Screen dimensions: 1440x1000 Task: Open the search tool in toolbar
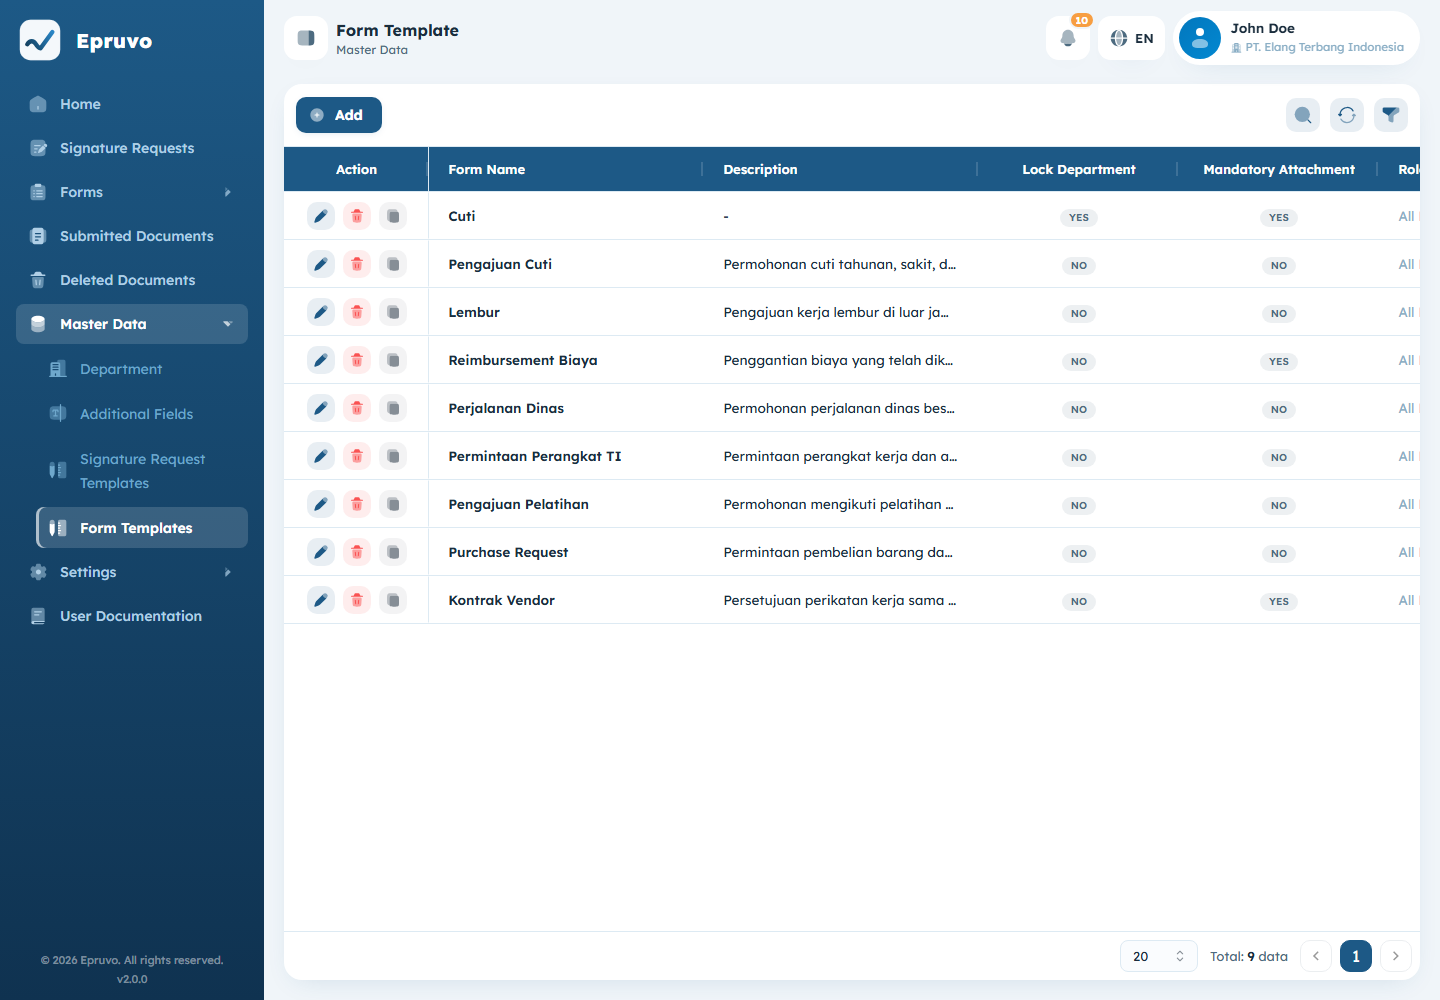tap(1303, 115)
